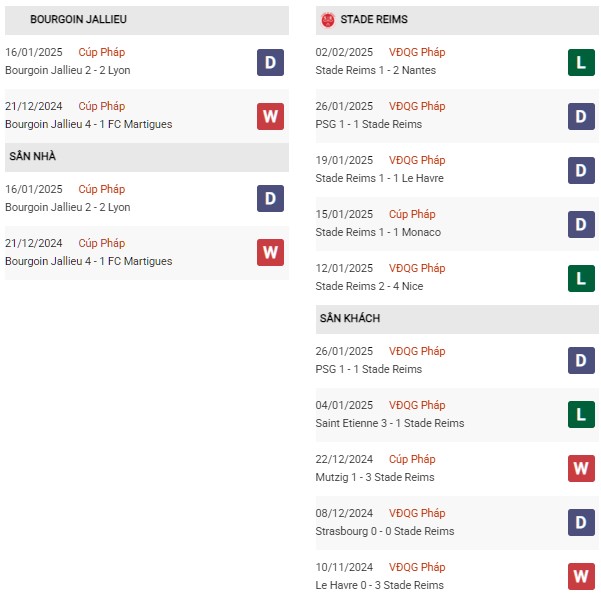Screen dimensions: 601x600
Task: Open the Cúp Pháp link dated 15/01/2025
Action: tap(412, 214)
